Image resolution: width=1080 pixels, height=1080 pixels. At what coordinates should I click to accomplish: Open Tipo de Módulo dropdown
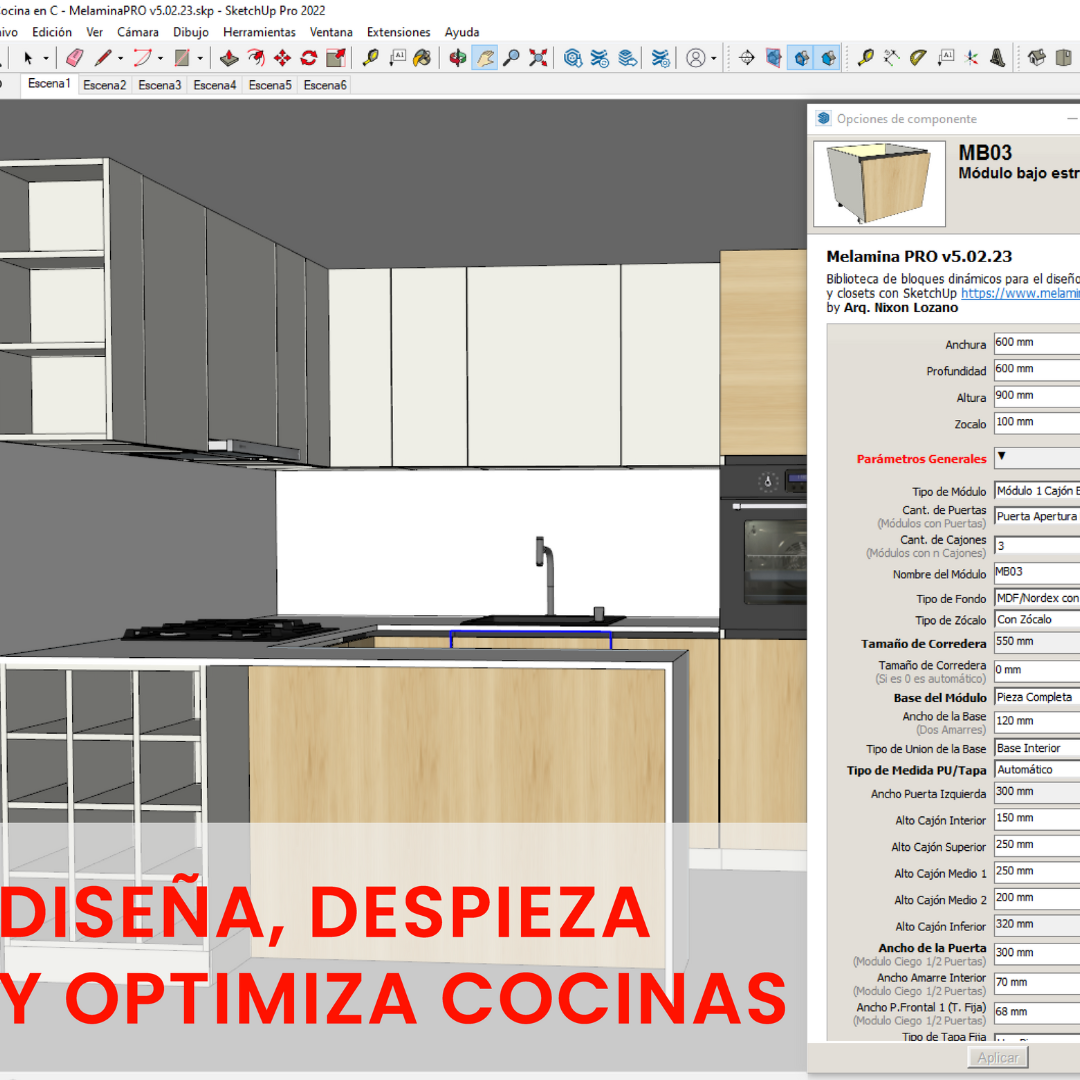tap(1037, 491)
